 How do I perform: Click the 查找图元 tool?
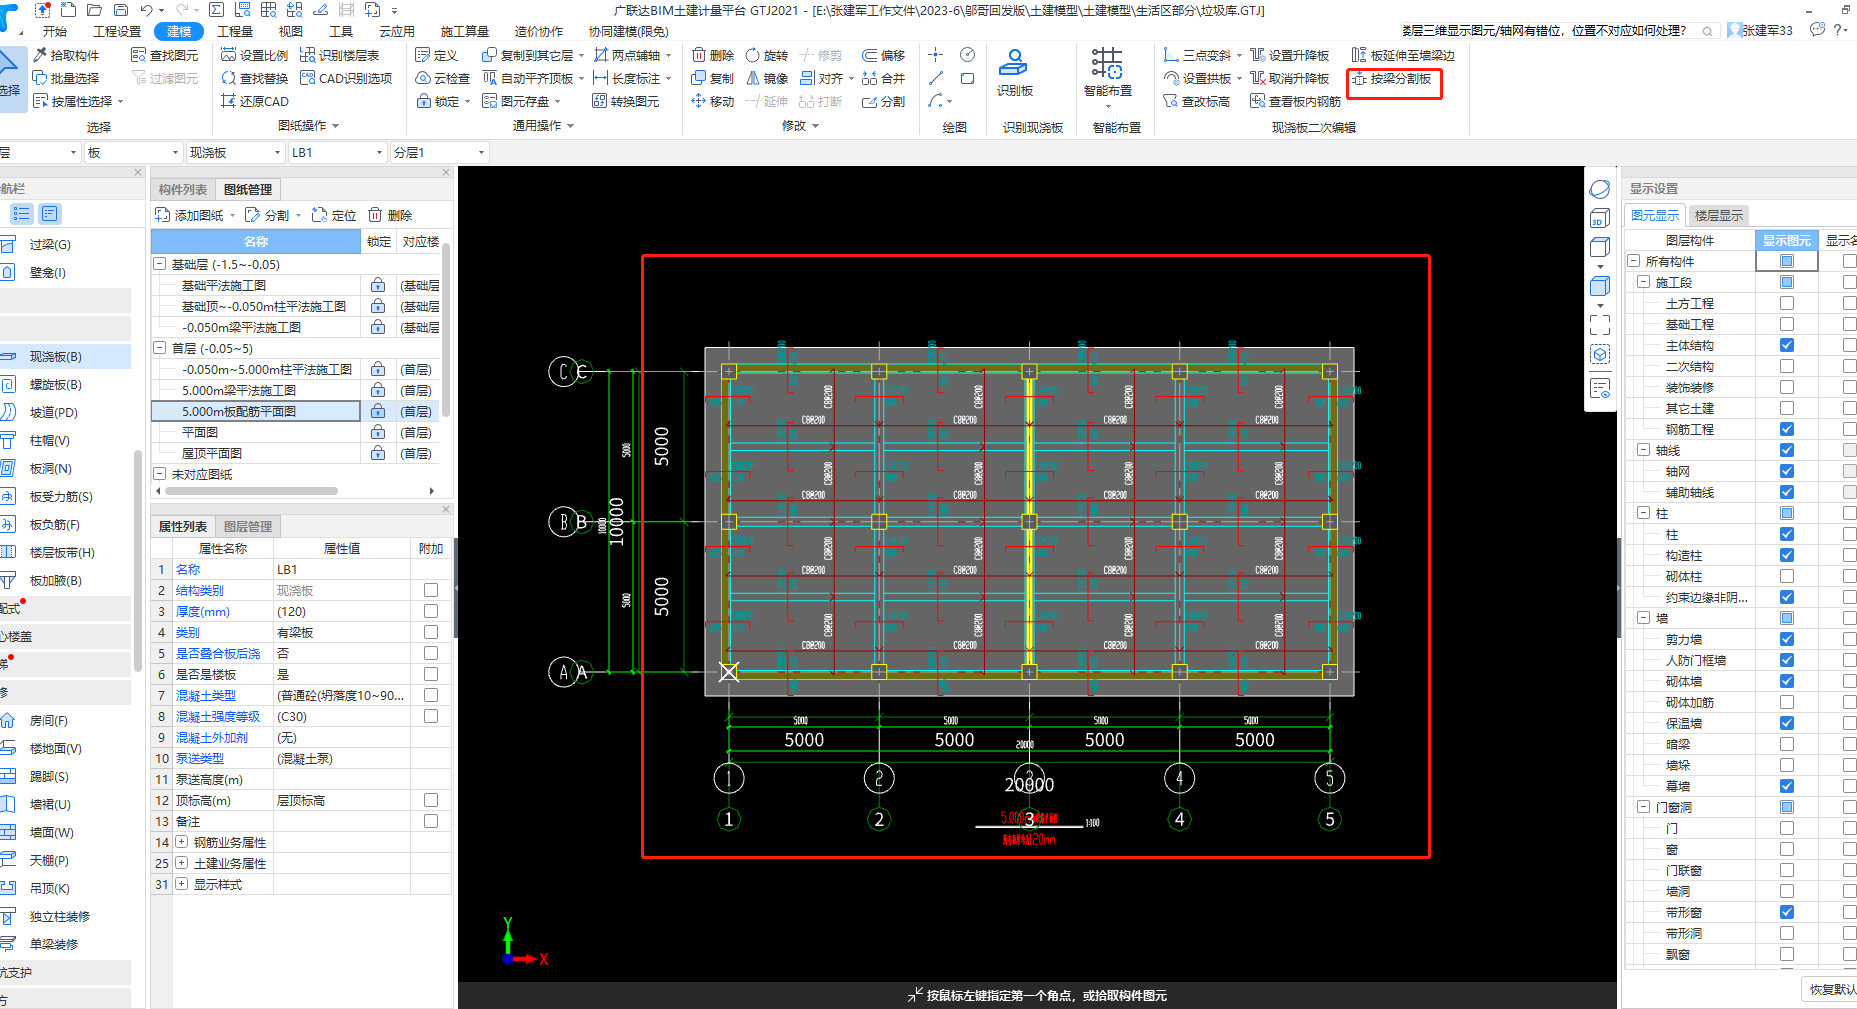165,55
